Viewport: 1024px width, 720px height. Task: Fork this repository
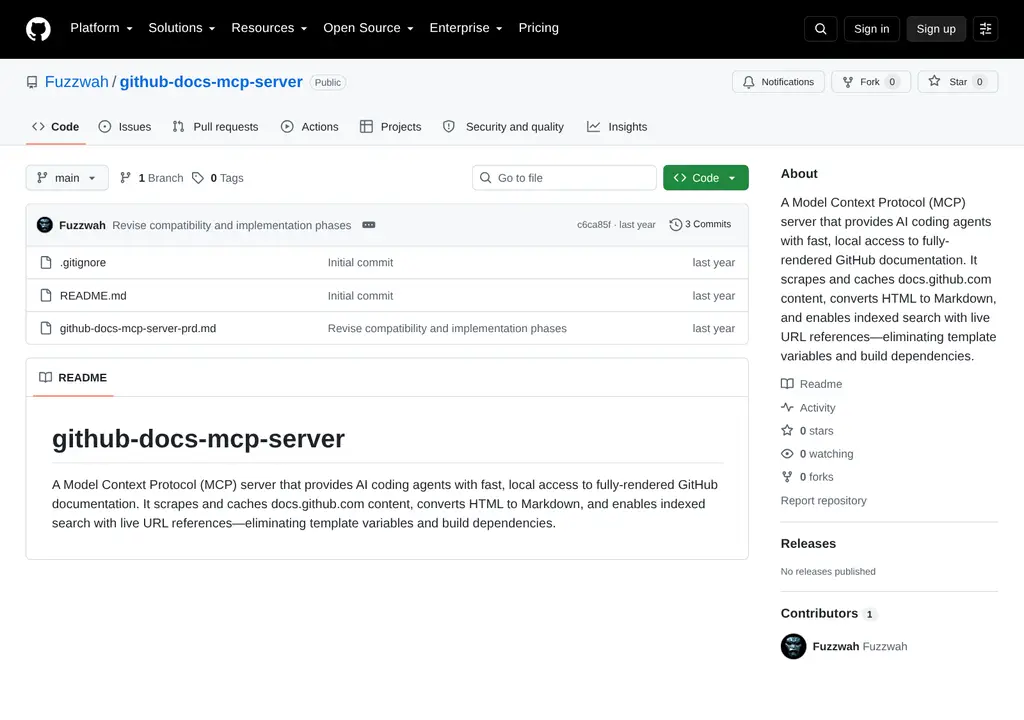click(871, 82)
